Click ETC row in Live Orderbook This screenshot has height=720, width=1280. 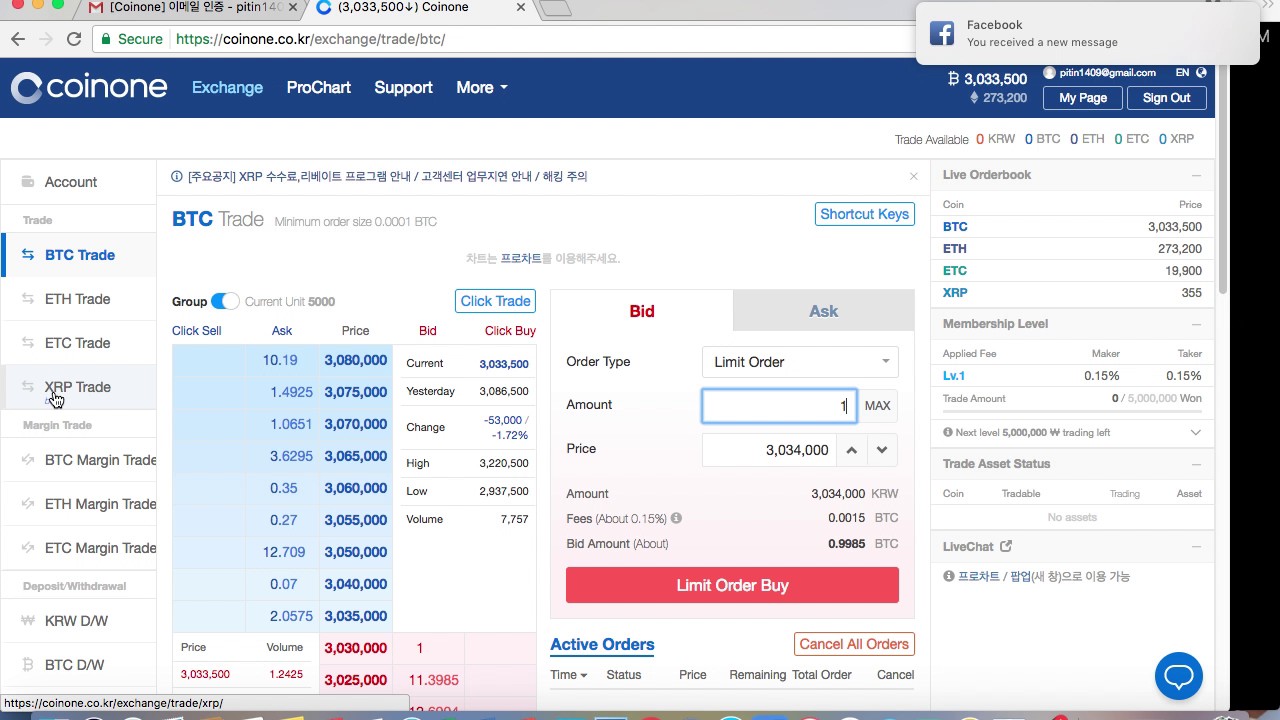[x=1072, y=271]
